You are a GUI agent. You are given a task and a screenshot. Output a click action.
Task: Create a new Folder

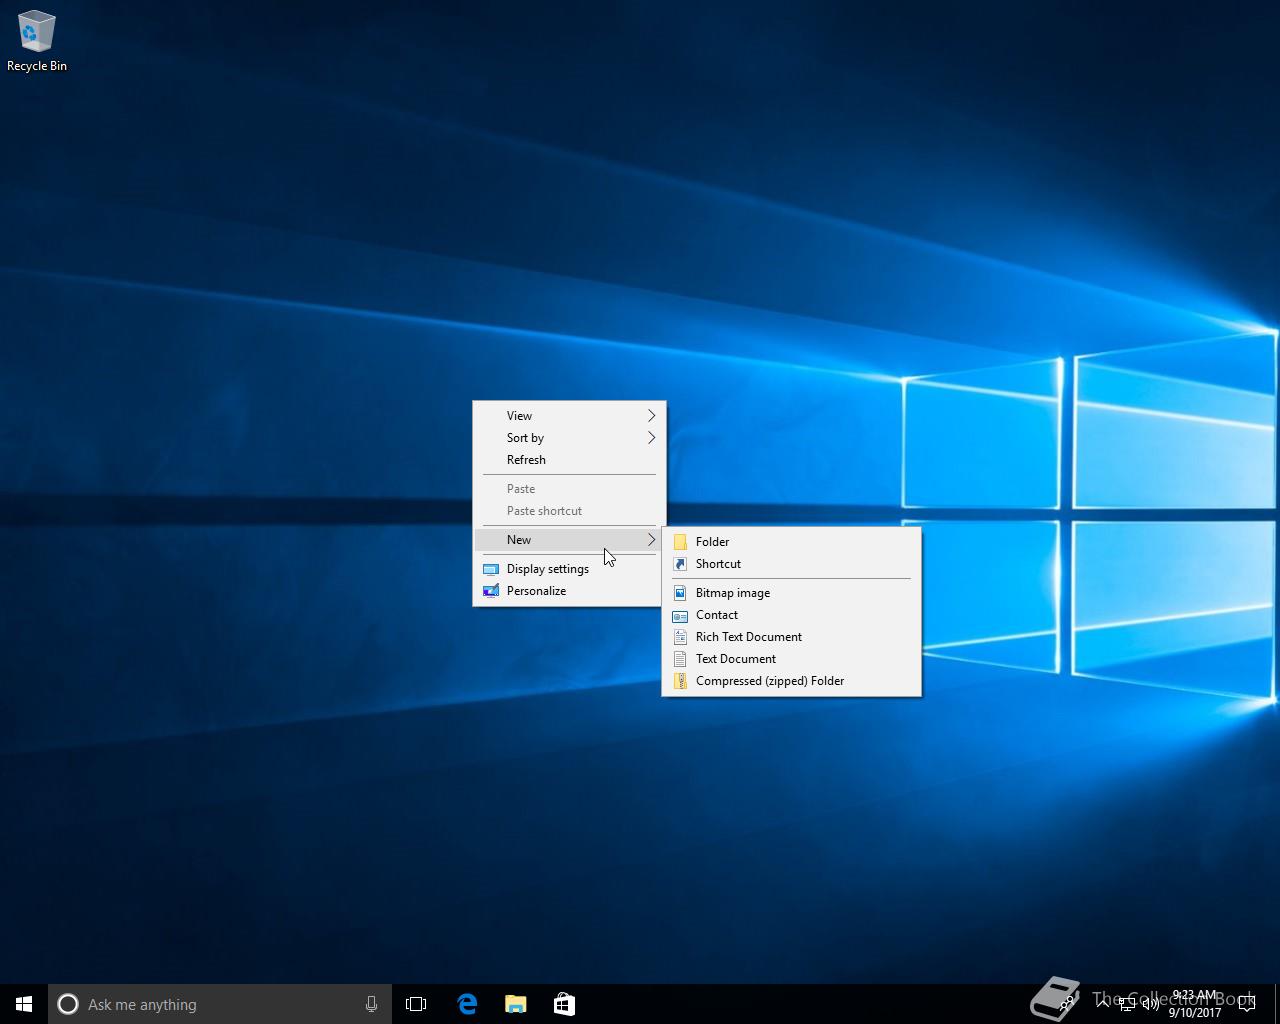[x=791, y=542]
